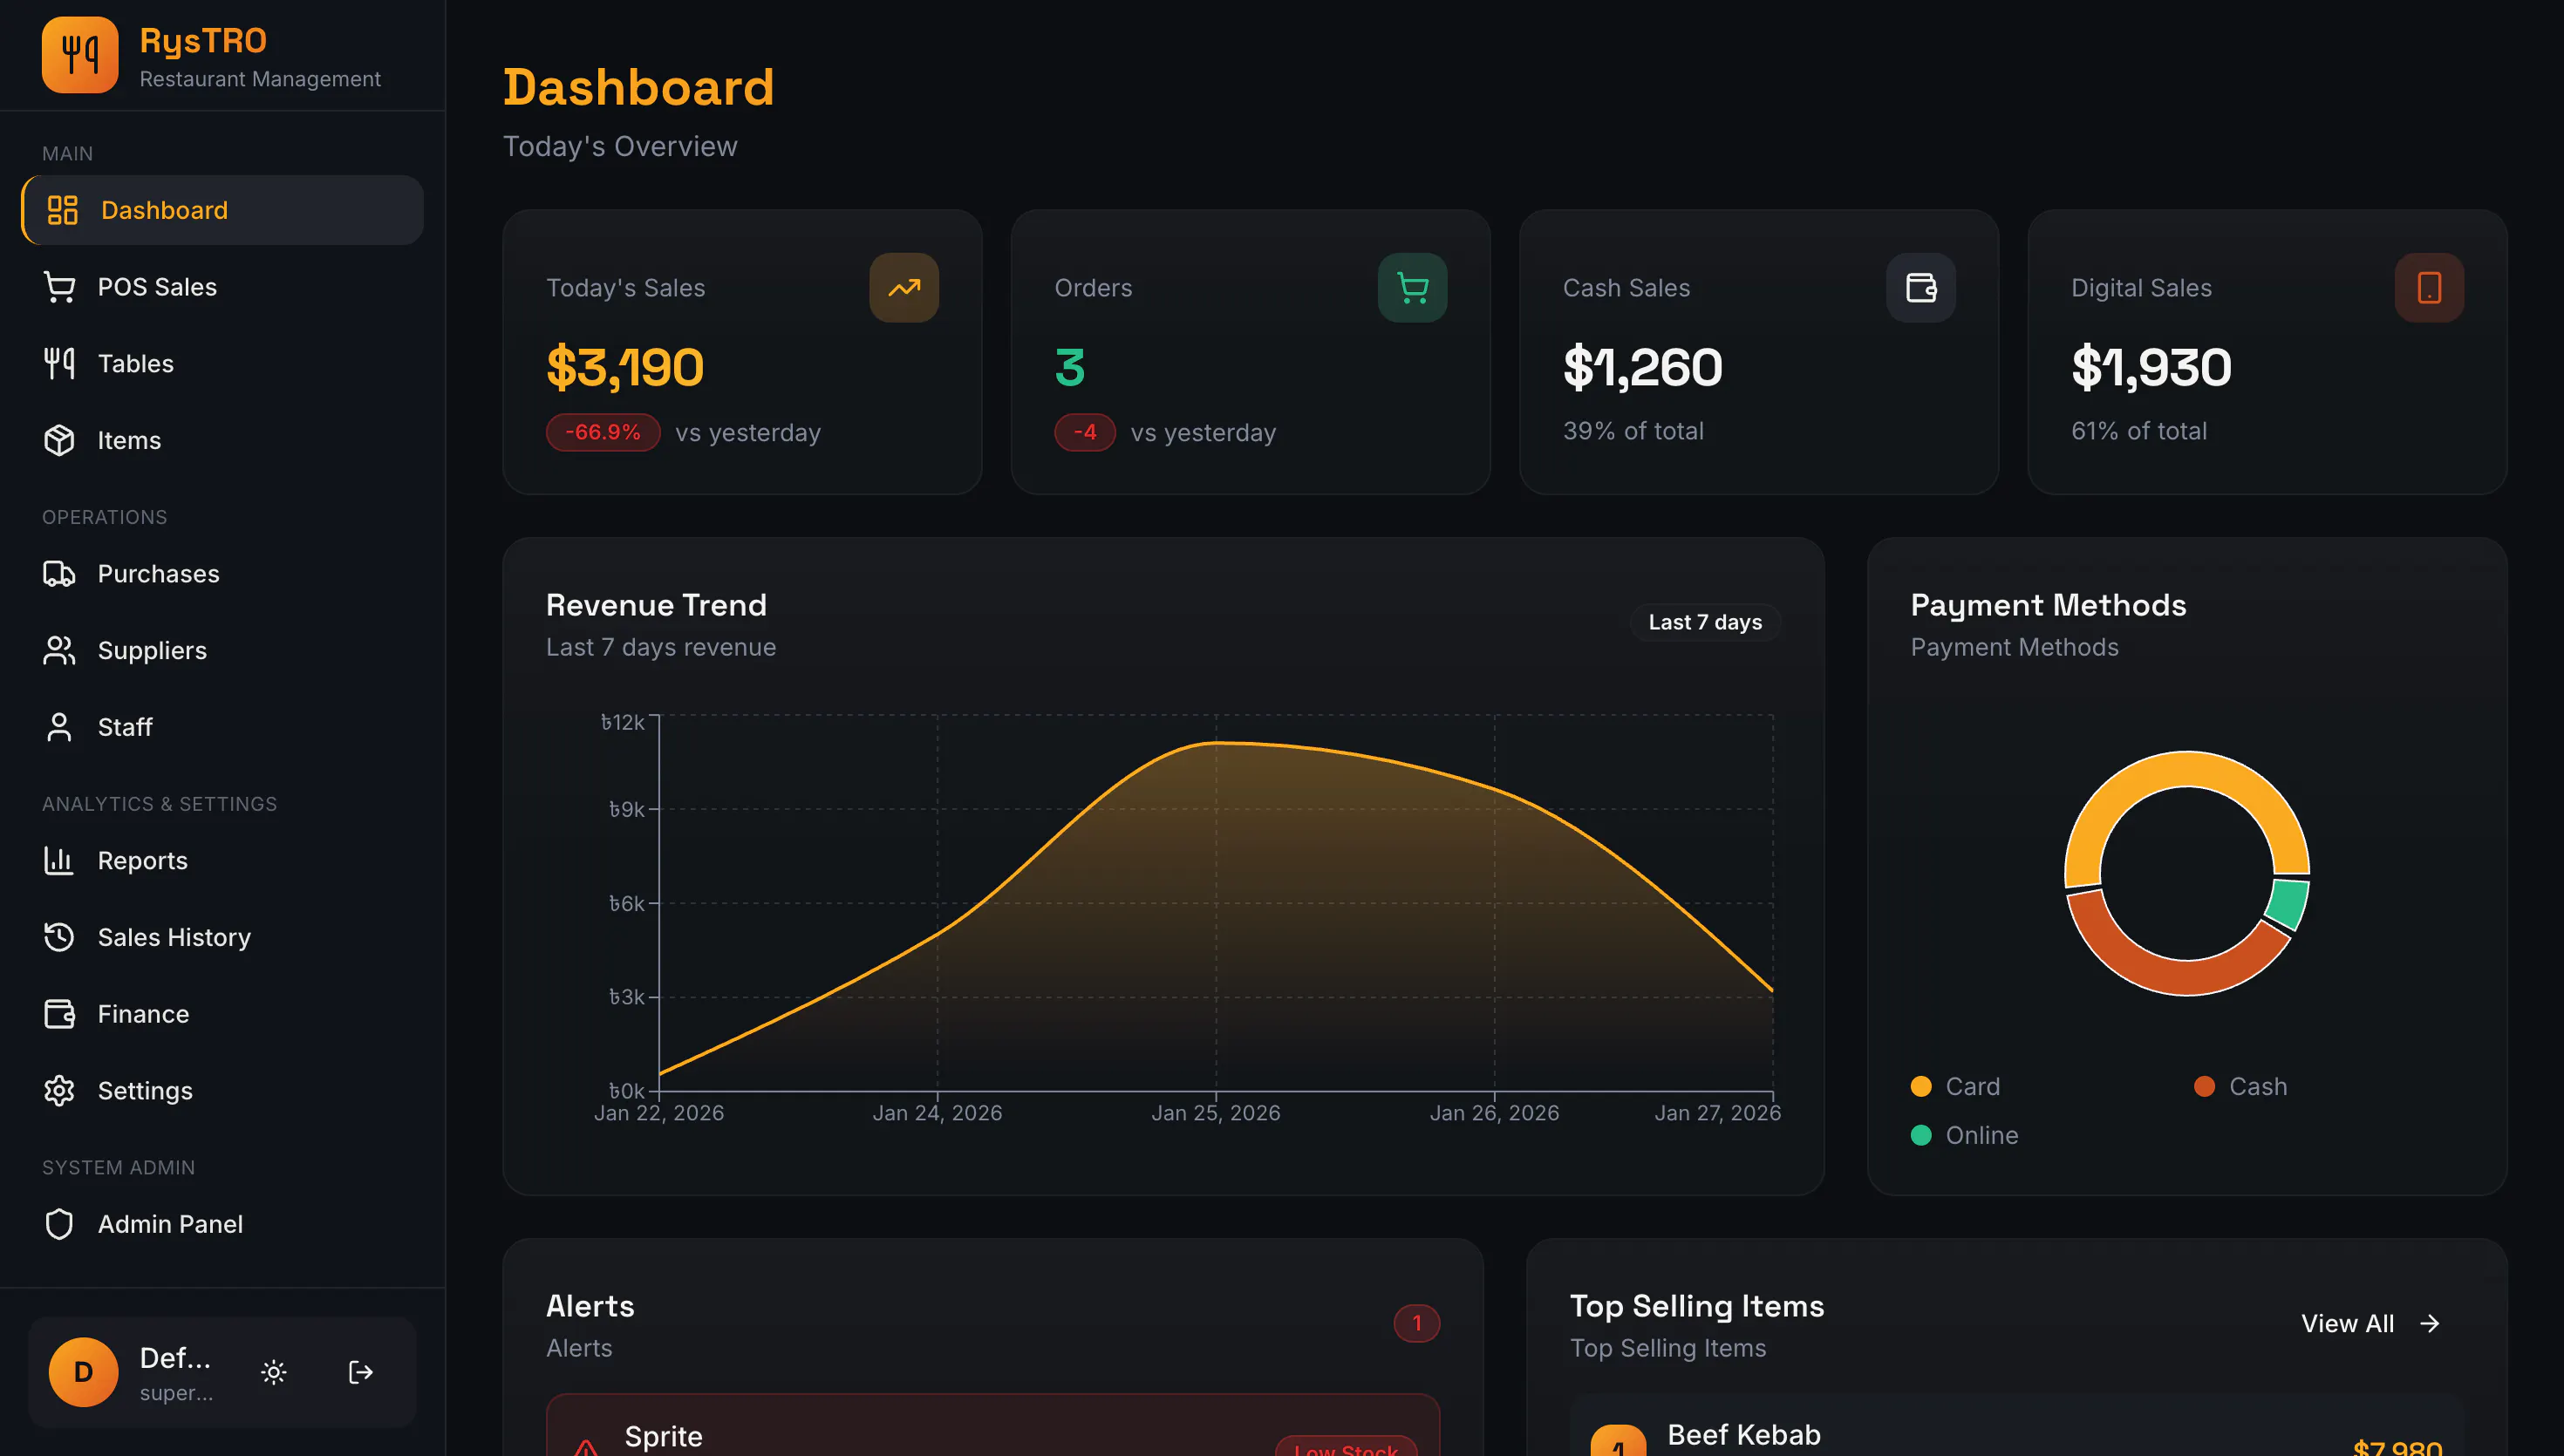2564x1456 pixels.
Task: Click the Beef Kebab top selling item
Action: (2016, 1425)
